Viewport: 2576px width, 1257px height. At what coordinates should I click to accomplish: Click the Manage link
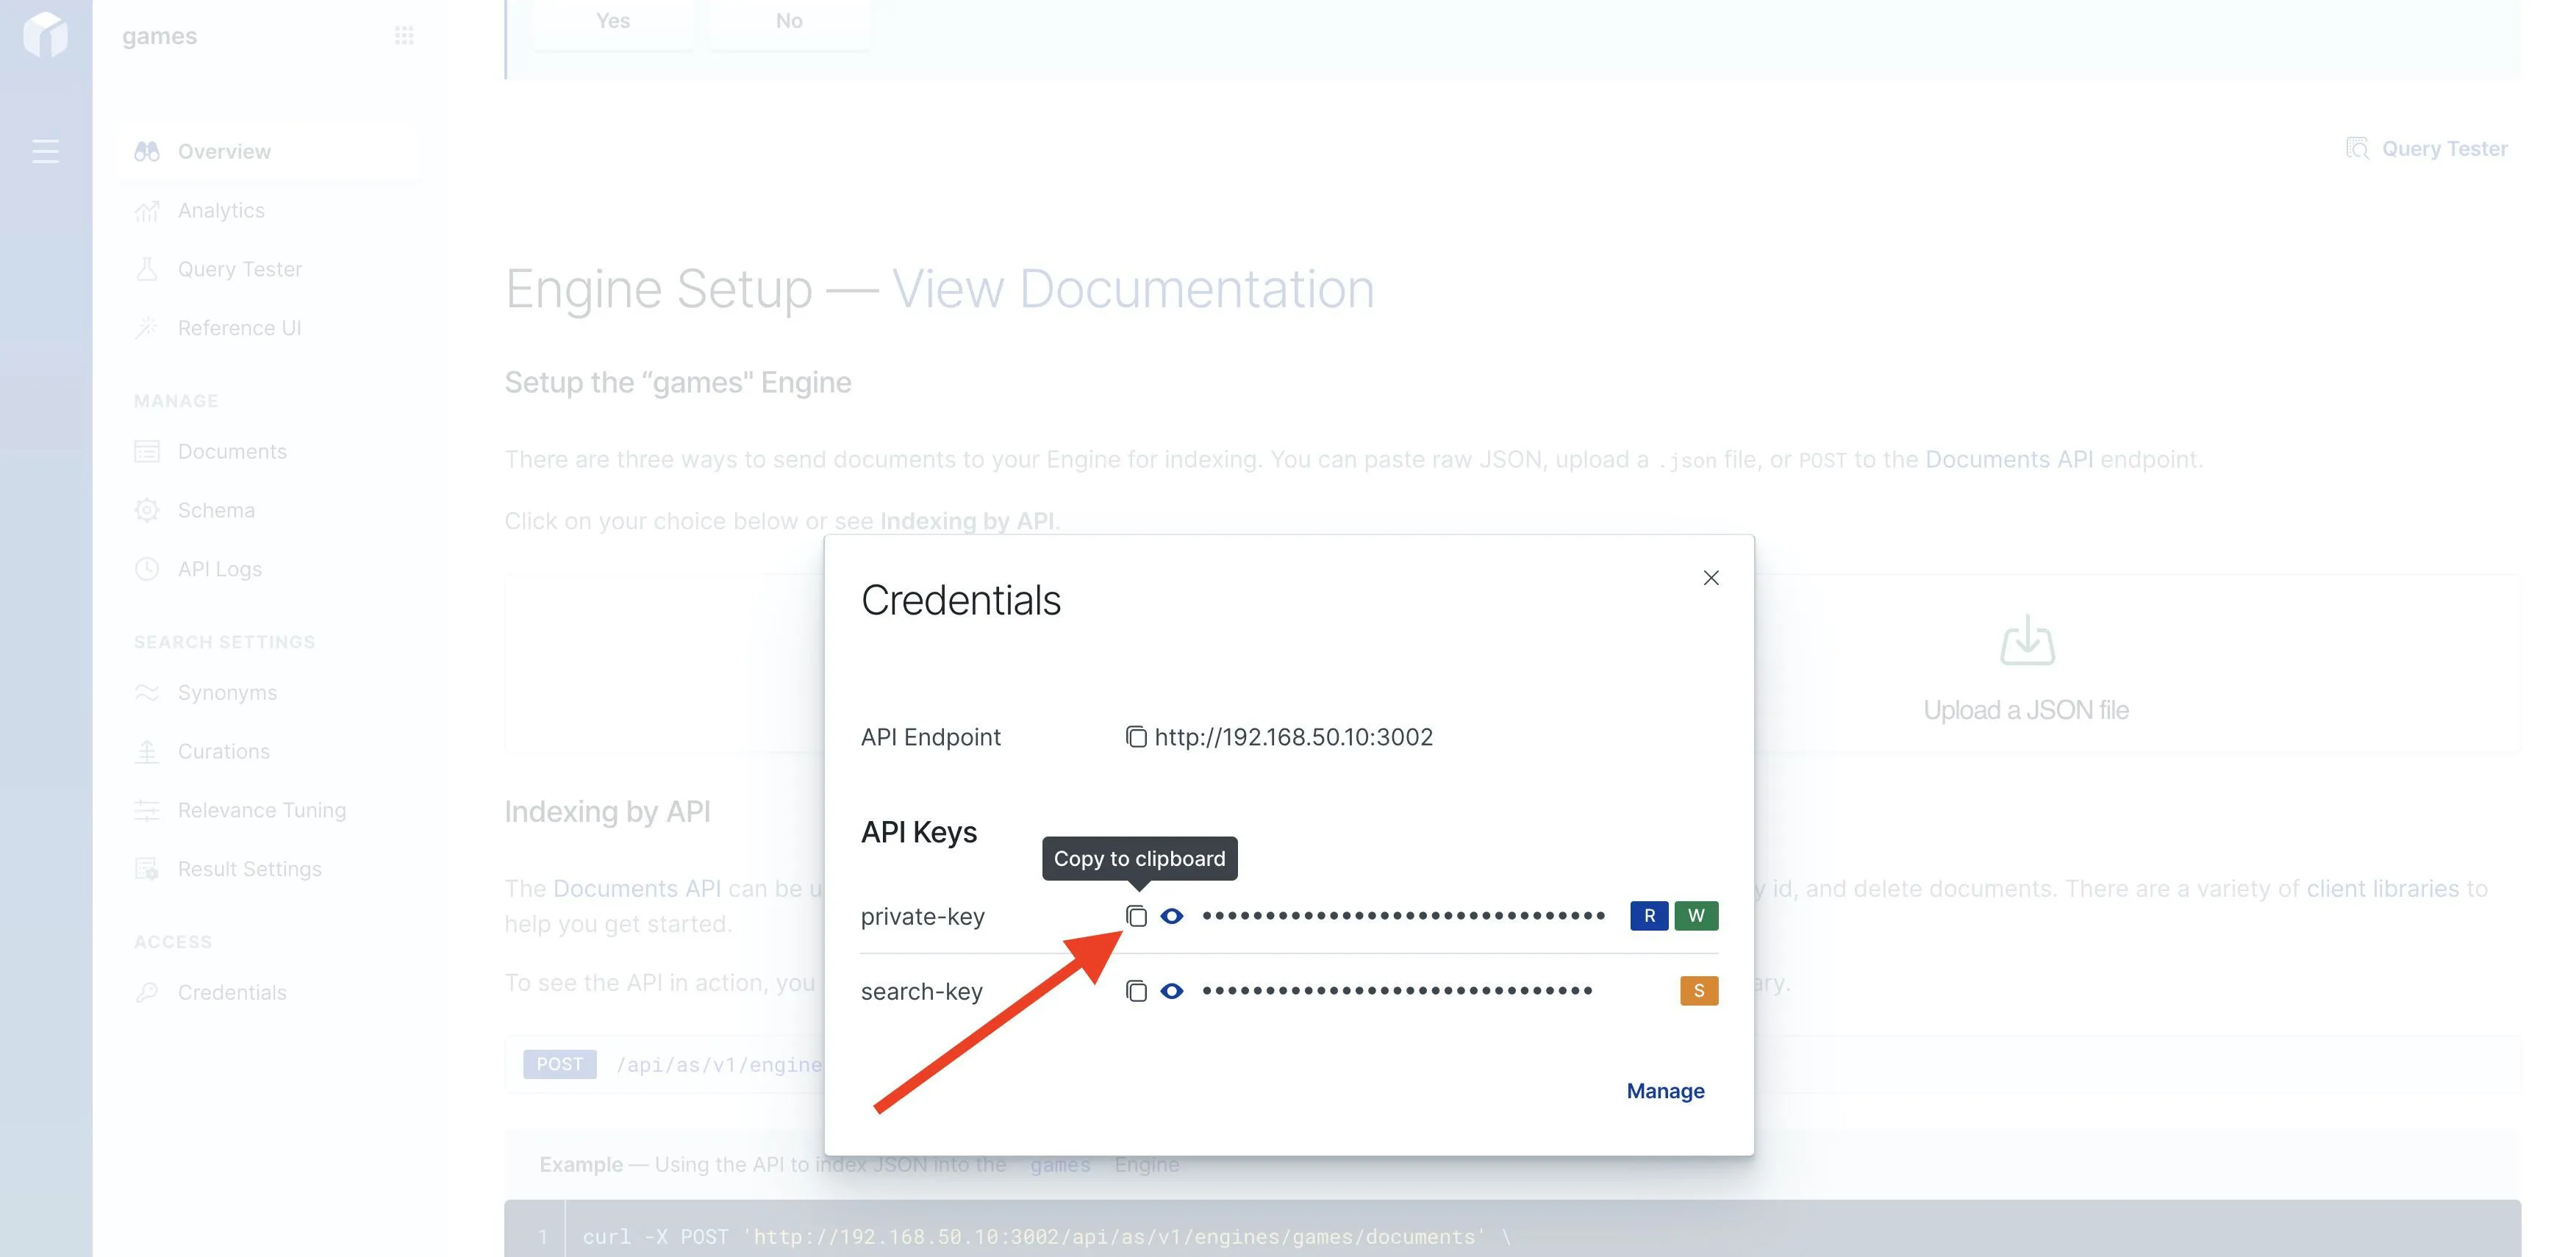tap(1665, 1091)
